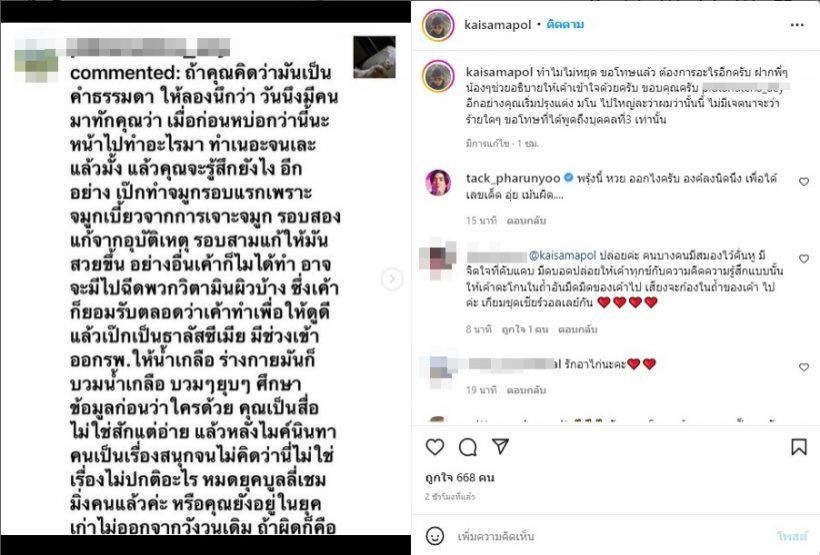Focus the add comment field
Viewport: 820px width, 555px height.
(x=612, y=536)
